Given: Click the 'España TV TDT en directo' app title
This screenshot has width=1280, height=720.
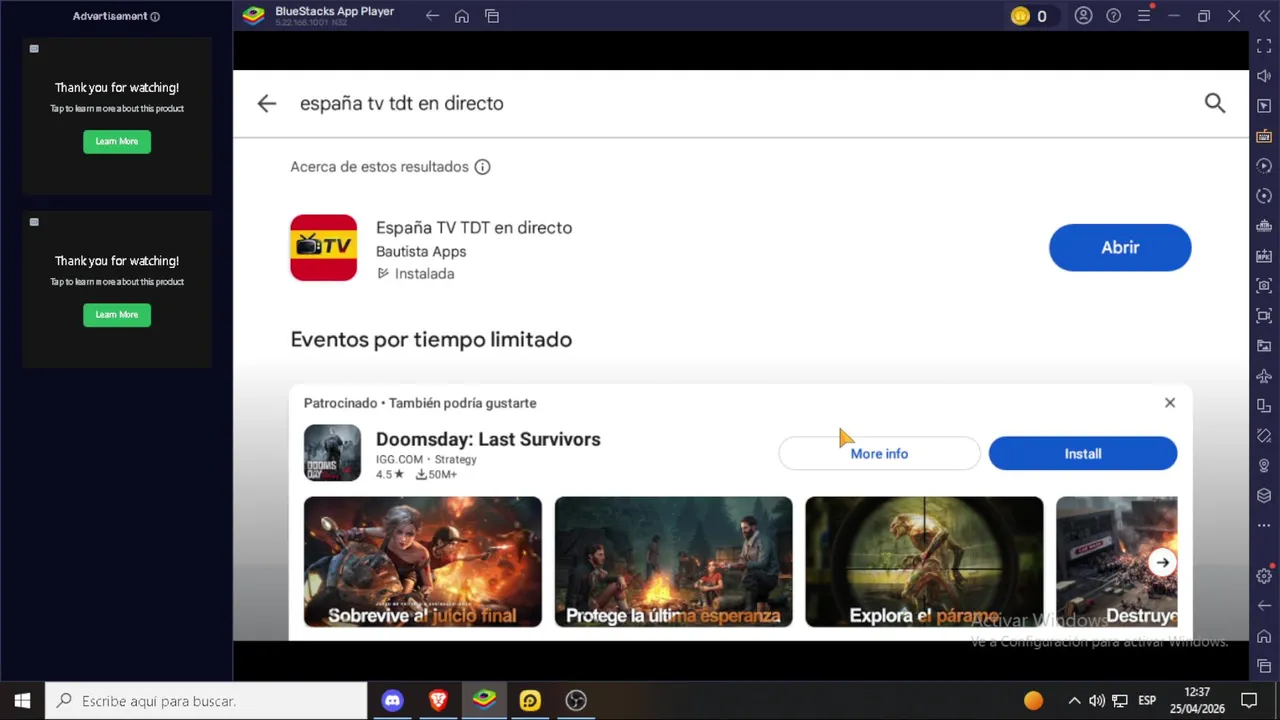Looking at the screenshot, I should (474, 228).
